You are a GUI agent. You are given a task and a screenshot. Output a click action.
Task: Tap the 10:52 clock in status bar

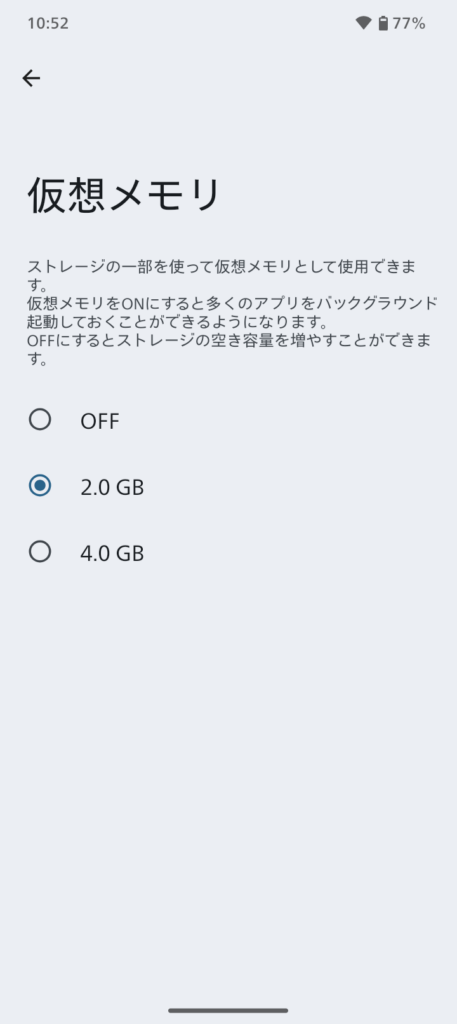pos(48,24)
